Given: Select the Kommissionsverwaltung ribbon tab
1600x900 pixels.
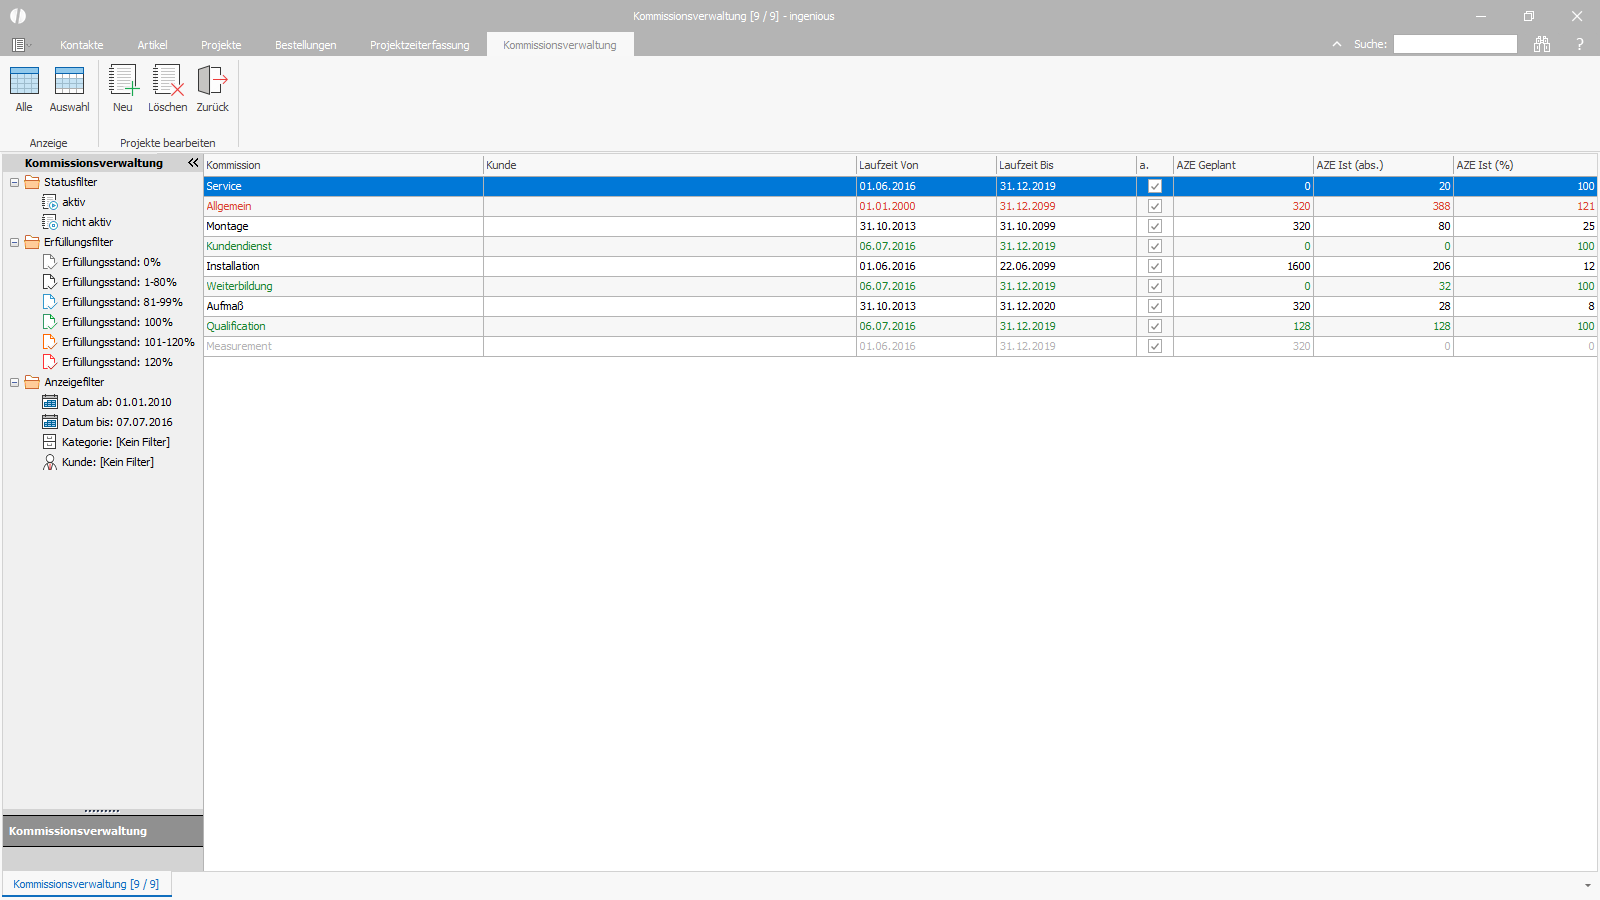Looking at the screenshot, I should click(560, 45).
